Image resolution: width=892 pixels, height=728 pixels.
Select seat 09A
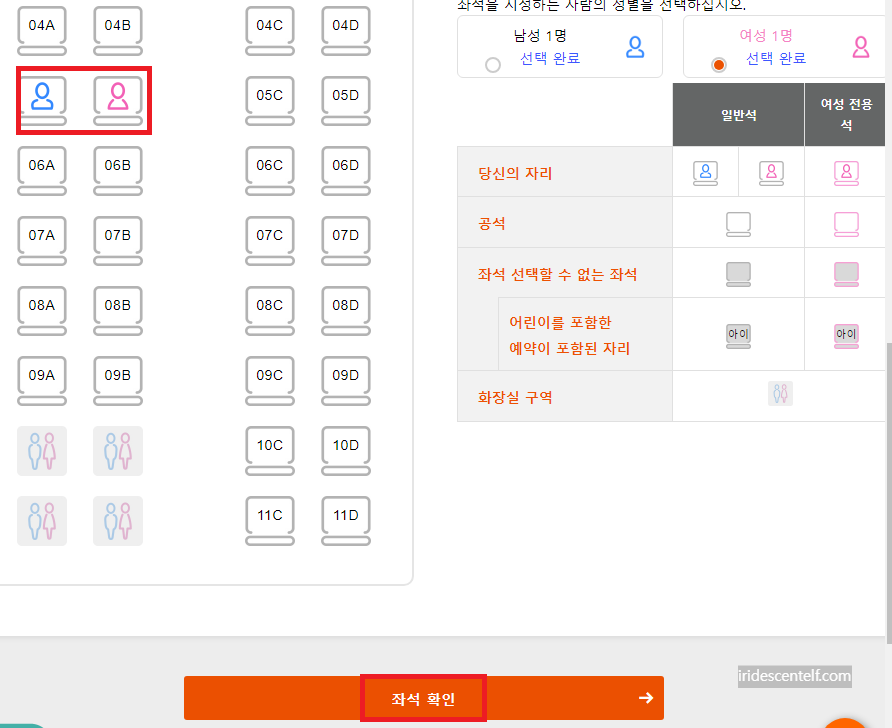click(42, 380)
